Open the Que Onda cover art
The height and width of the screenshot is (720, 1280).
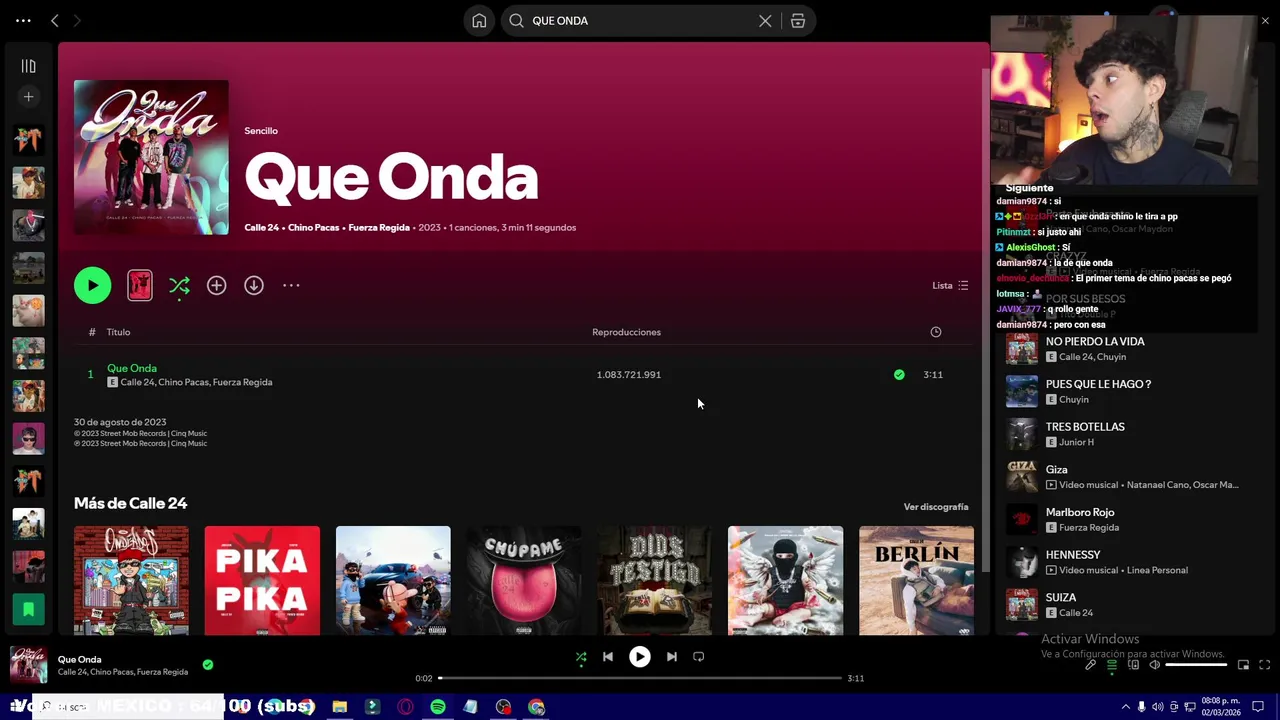151,157
